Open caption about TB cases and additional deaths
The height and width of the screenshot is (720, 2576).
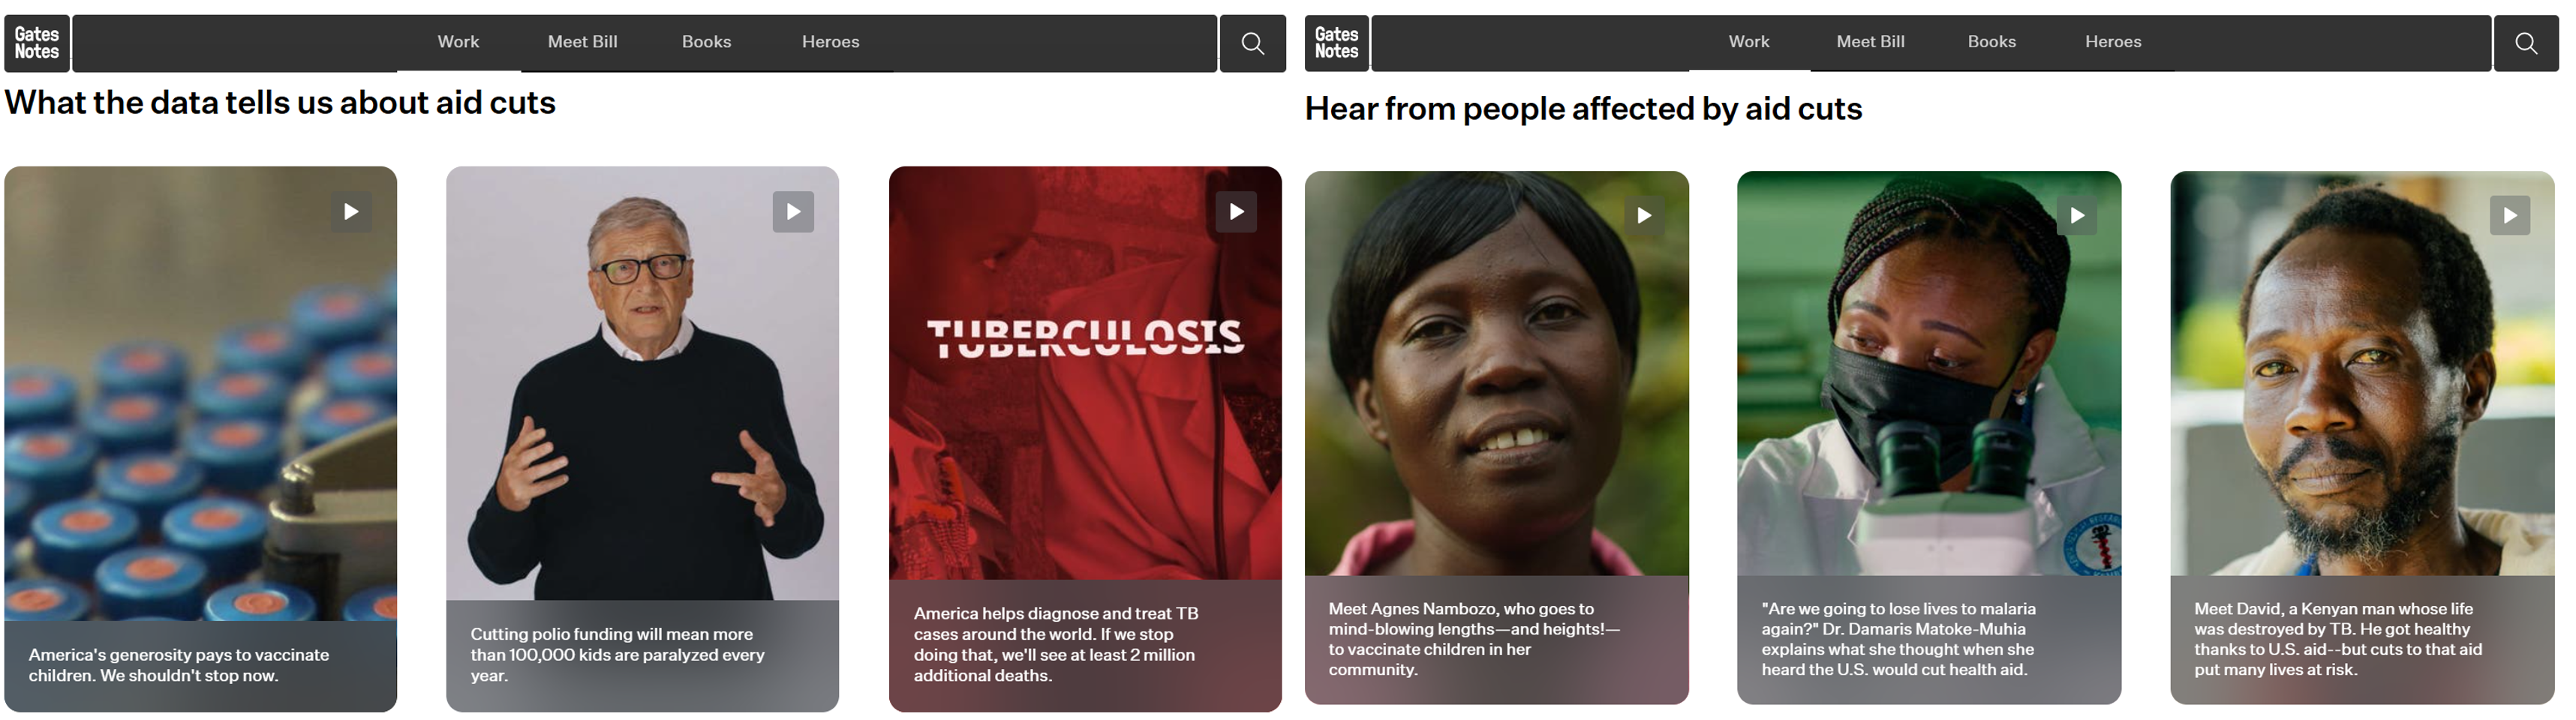[1054, 645]
